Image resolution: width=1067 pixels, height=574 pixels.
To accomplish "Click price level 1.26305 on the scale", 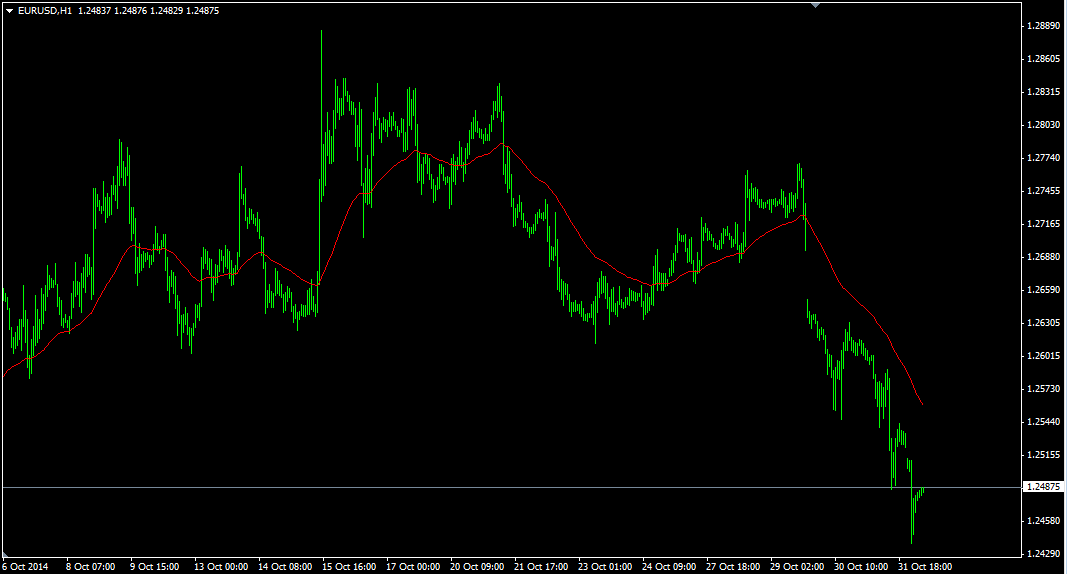I will (x=1043, y=323).
